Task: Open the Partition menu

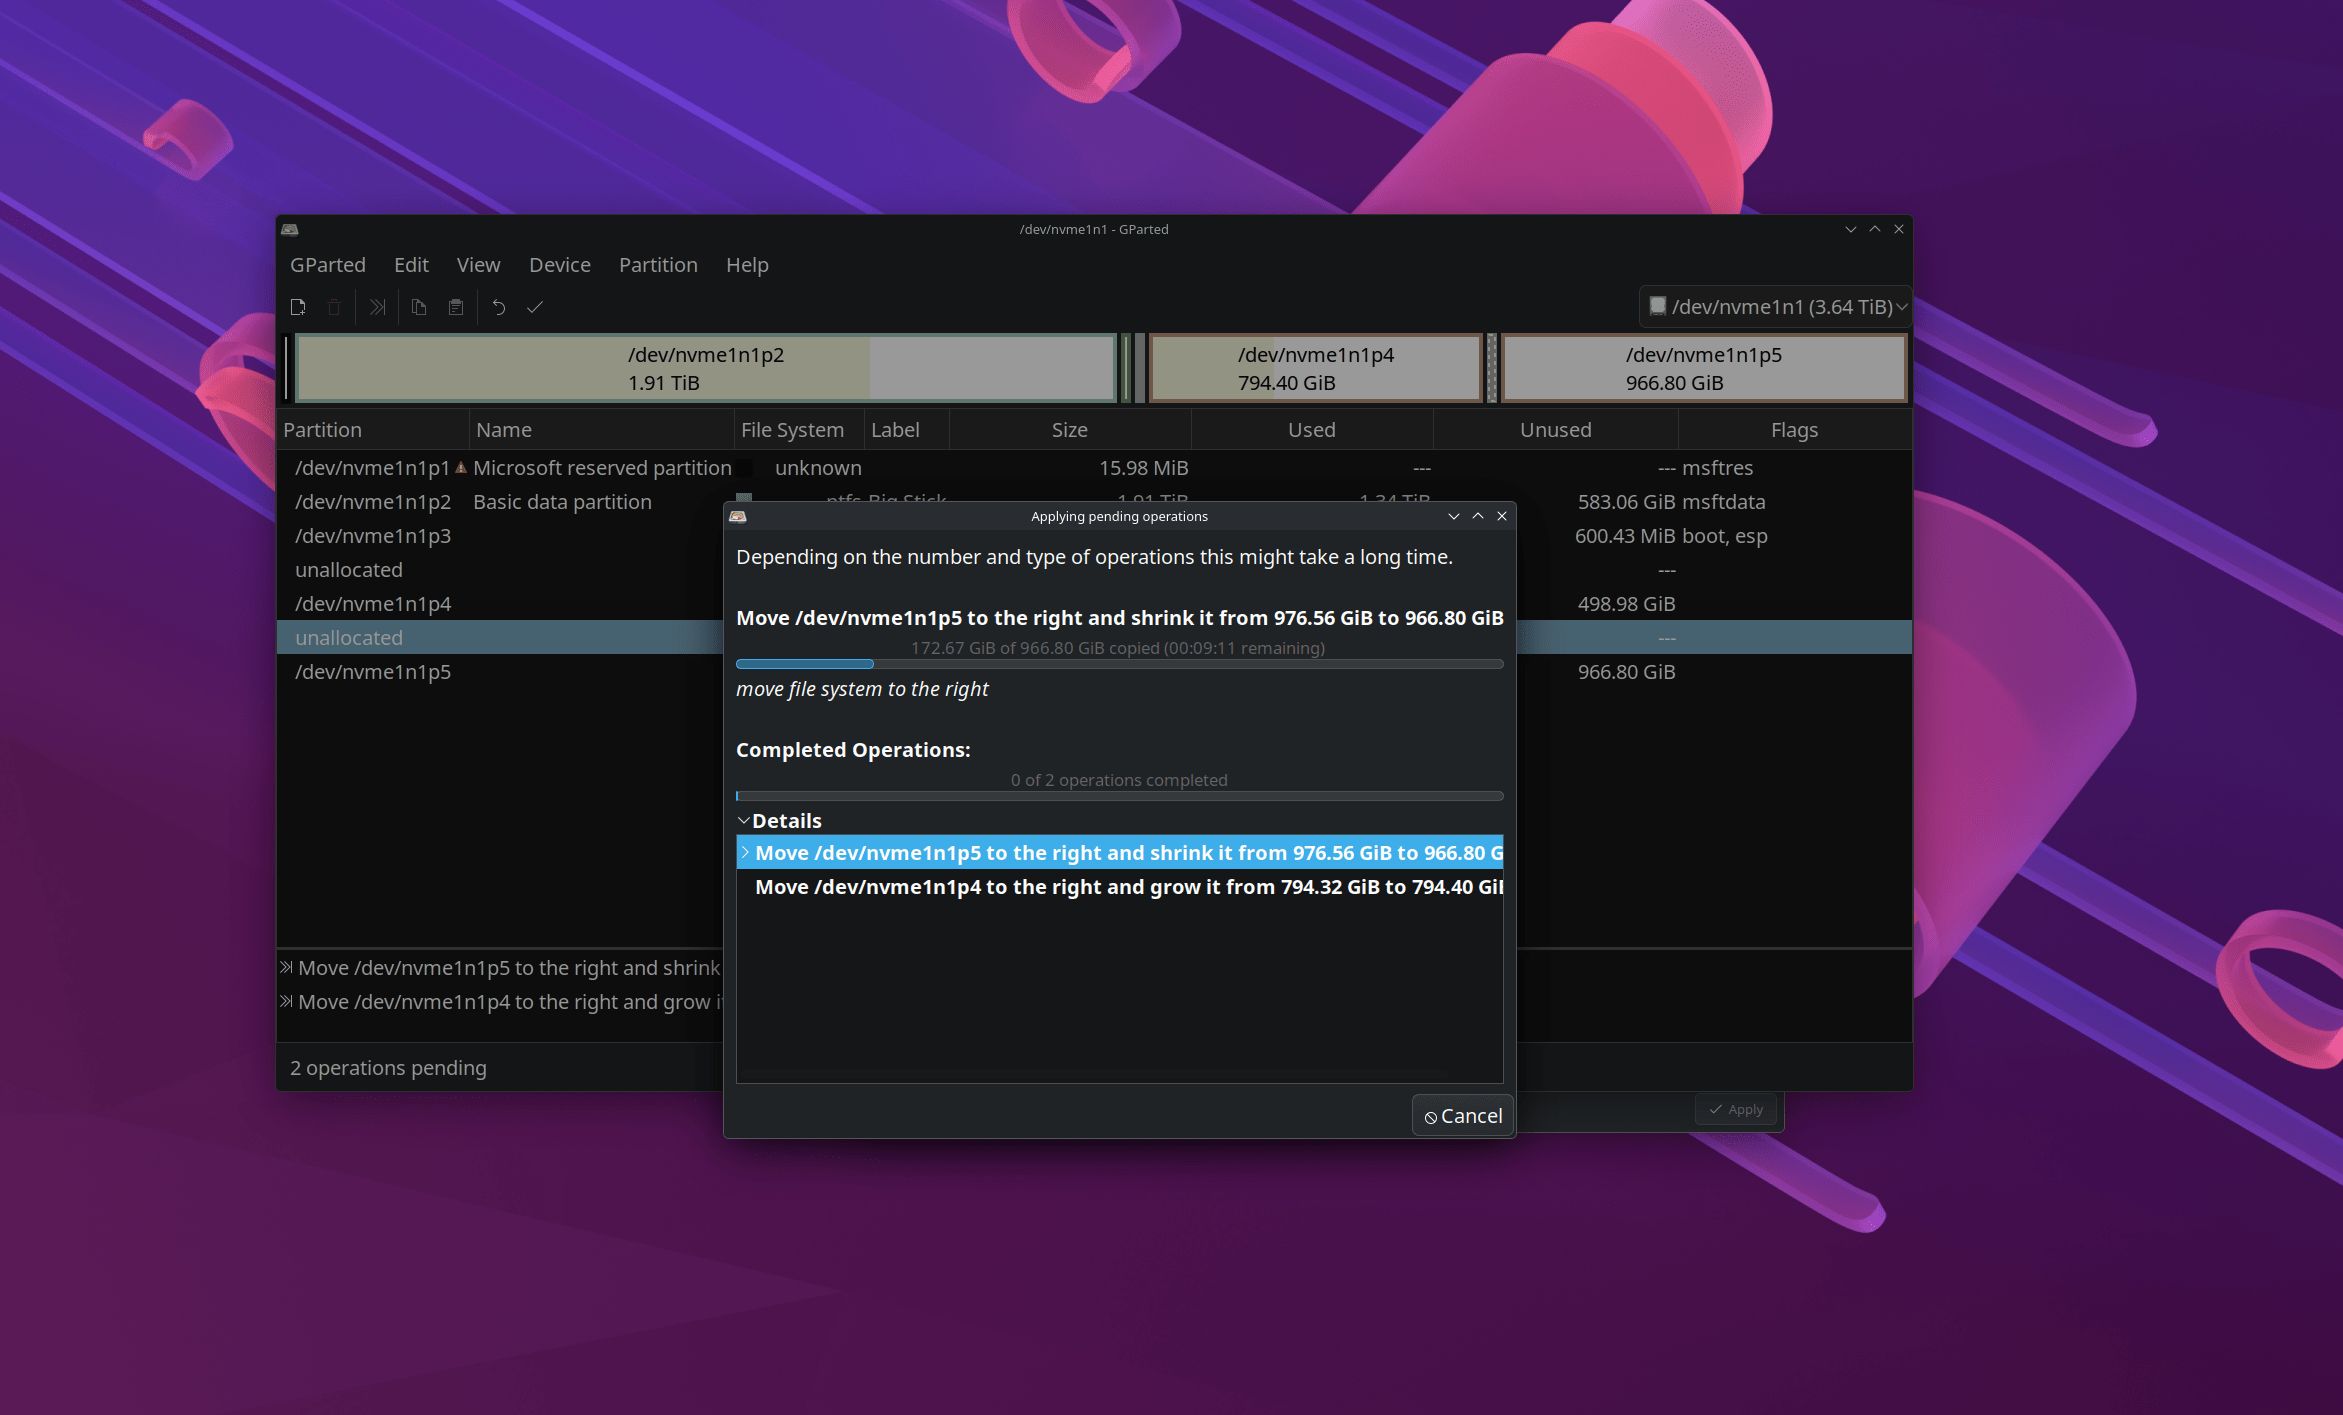Action: (x=657, y=265)
